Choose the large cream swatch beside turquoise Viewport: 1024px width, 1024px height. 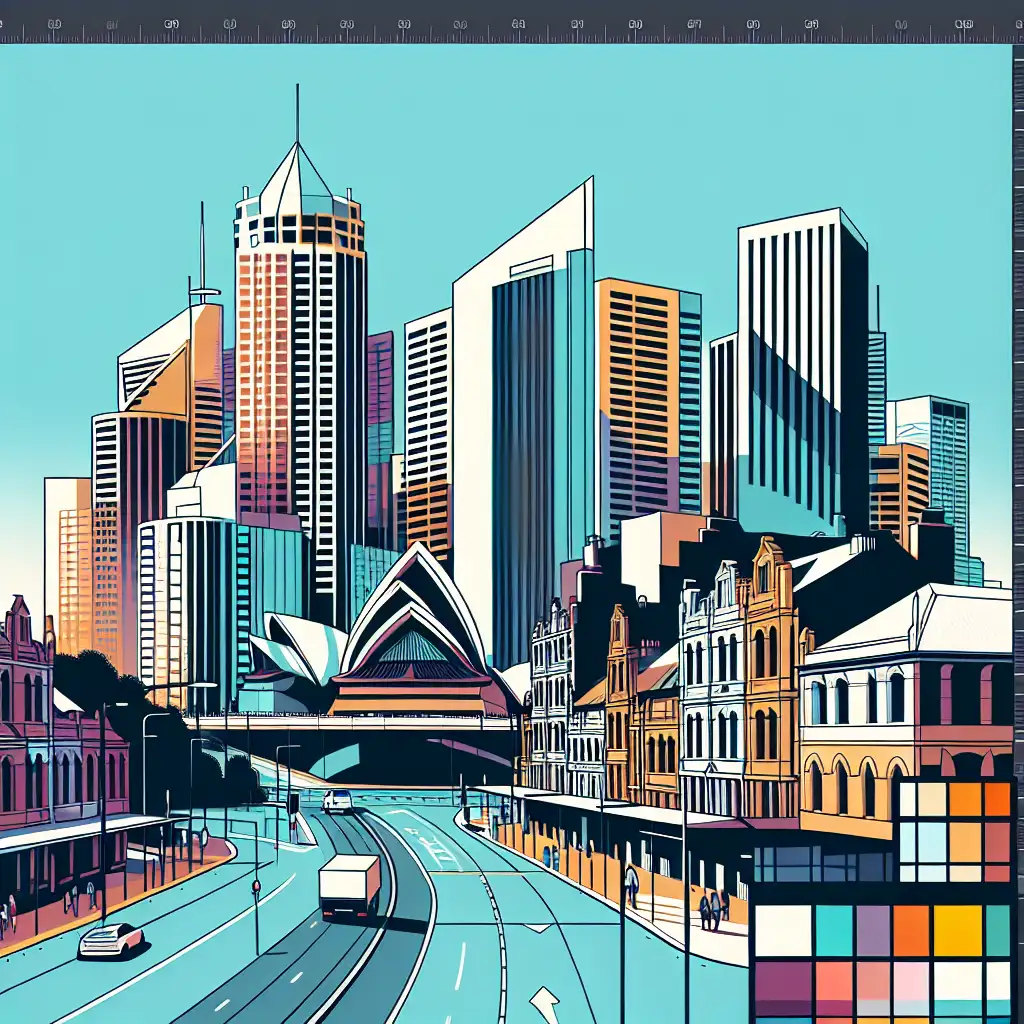[x=783, y=930]
